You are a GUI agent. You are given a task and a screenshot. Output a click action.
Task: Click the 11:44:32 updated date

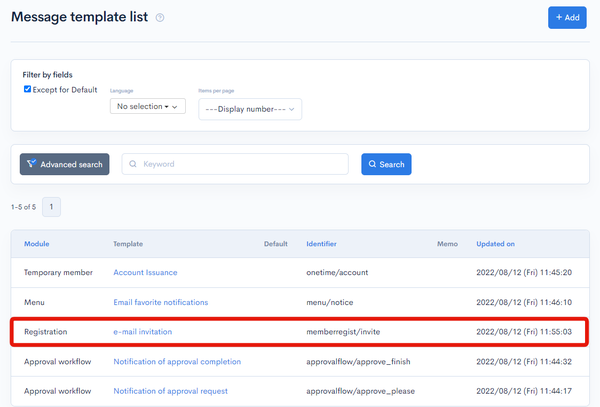(x=524, y=362)
